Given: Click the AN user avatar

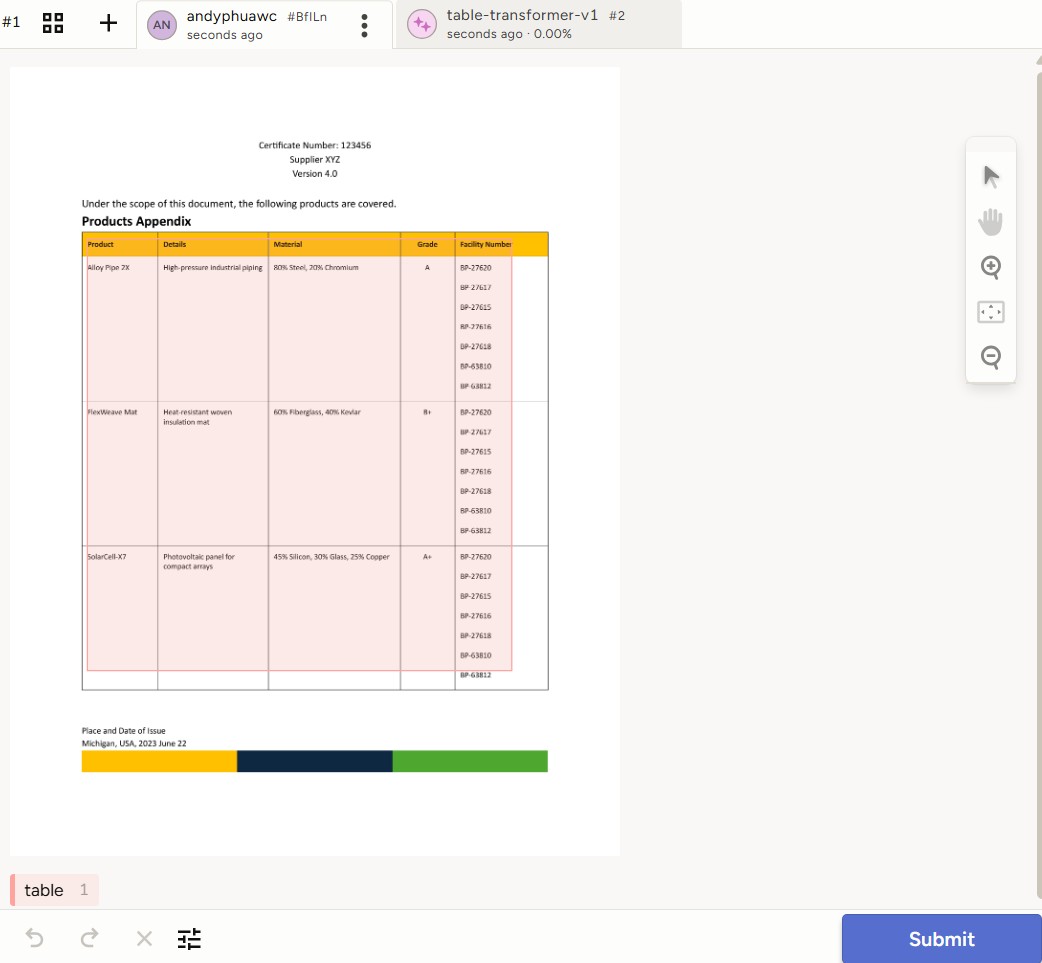Looking at the screenshot, I should click(x=162, y=25).
